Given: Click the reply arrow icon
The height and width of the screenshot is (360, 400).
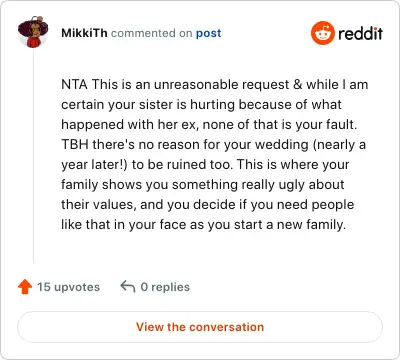Looking at the screenshot, I should pyautogui.click(x=128, y=287).
